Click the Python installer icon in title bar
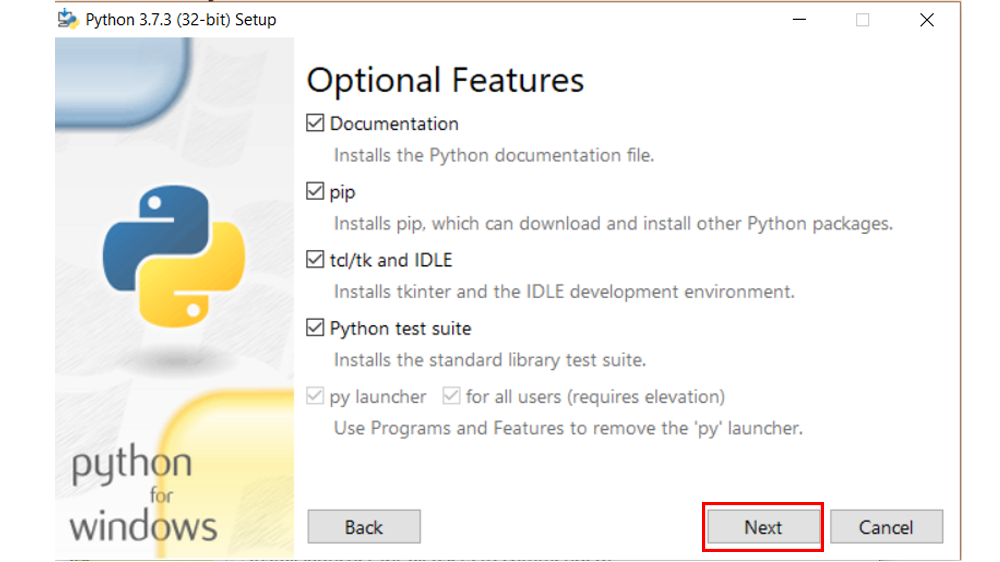 click(68, 19)
